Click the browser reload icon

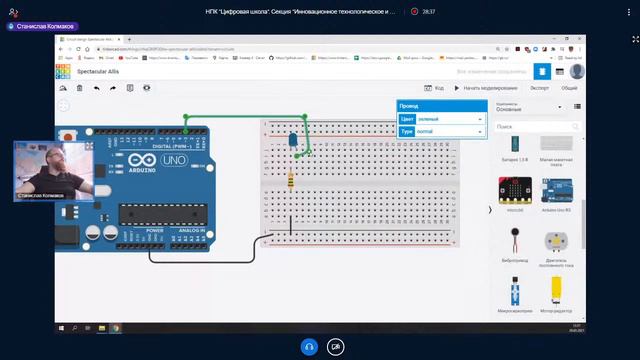(78, 49)
